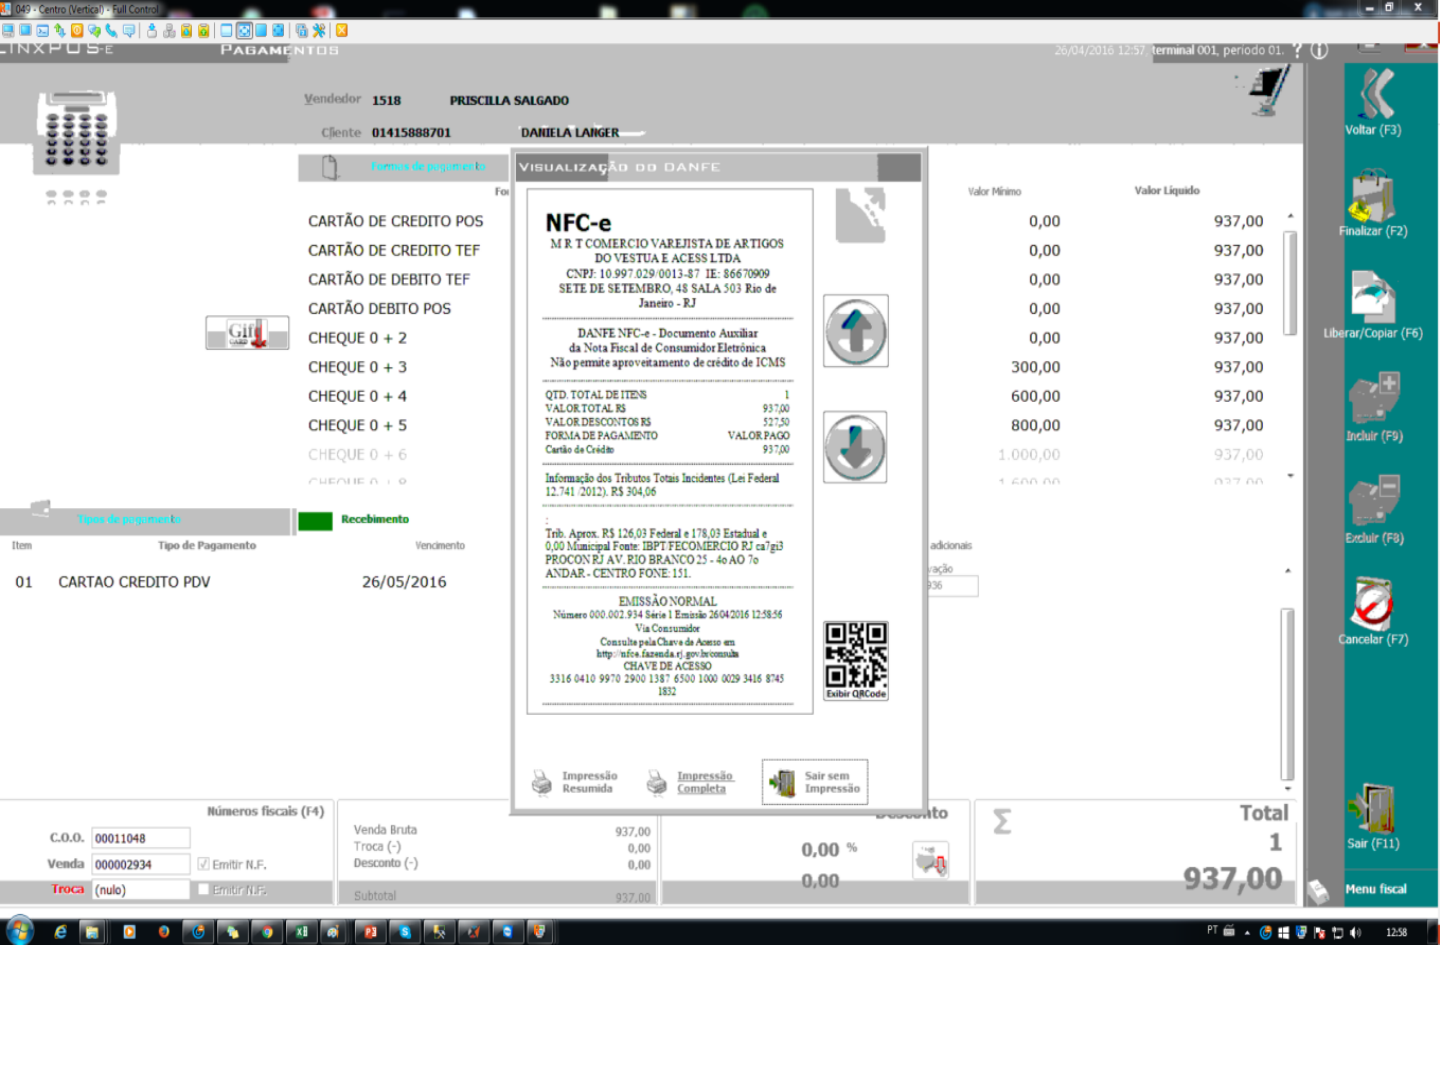Select CHEQUE 0 + 6 payment

pyautogui.click(x=358, y=454)
